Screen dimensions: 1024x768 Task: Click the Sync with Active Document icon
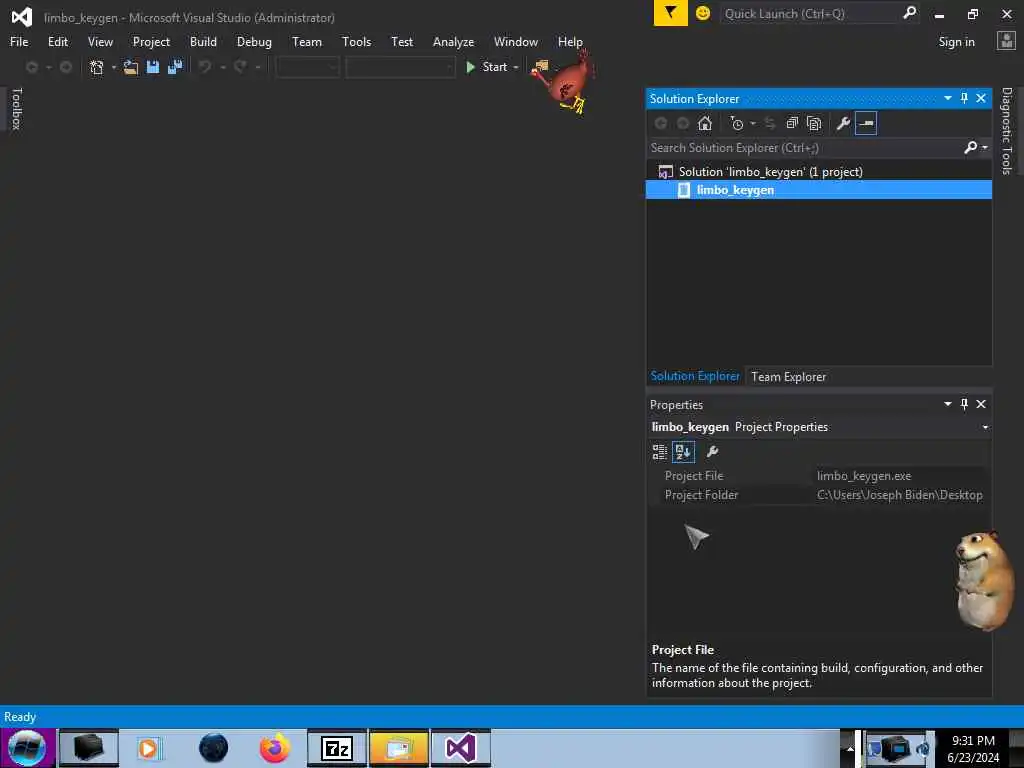(x=770, y=123)
